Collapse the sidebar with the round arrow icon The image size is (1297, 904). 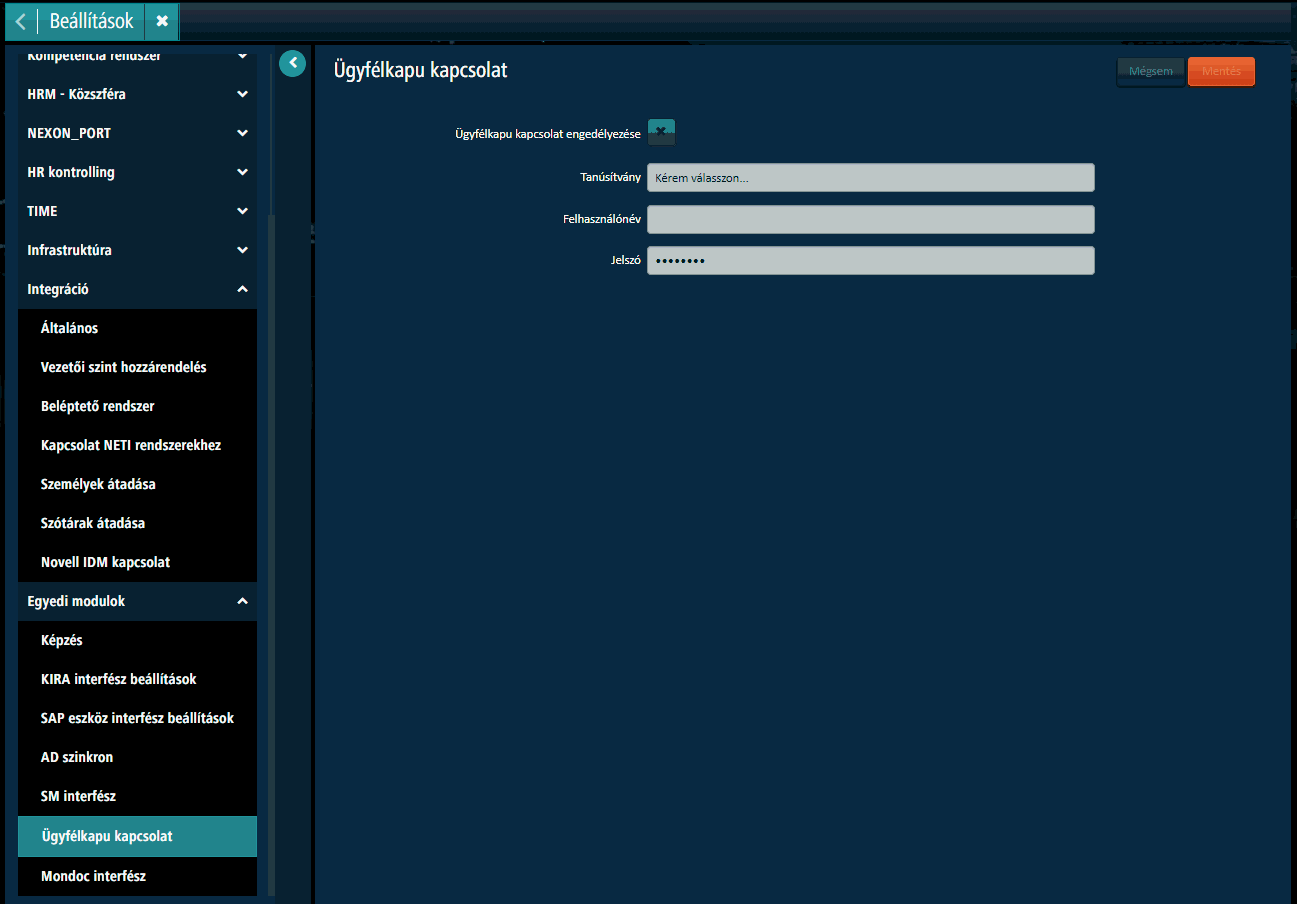click(292, 64)
